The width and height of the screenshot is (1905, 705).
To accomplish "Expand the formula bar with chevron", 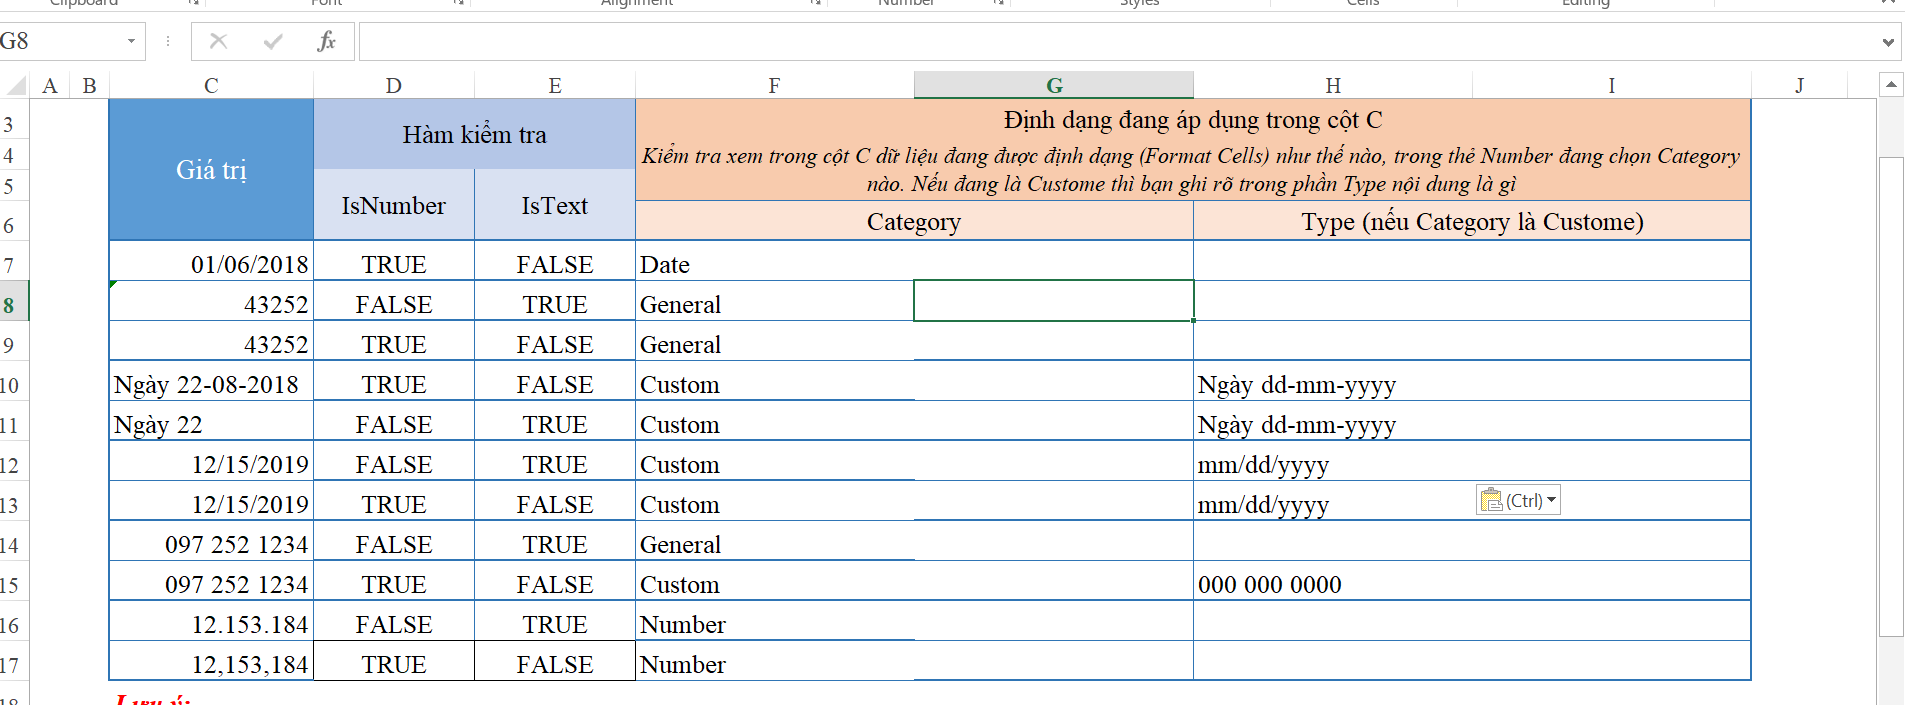I will pos(1888,42).
